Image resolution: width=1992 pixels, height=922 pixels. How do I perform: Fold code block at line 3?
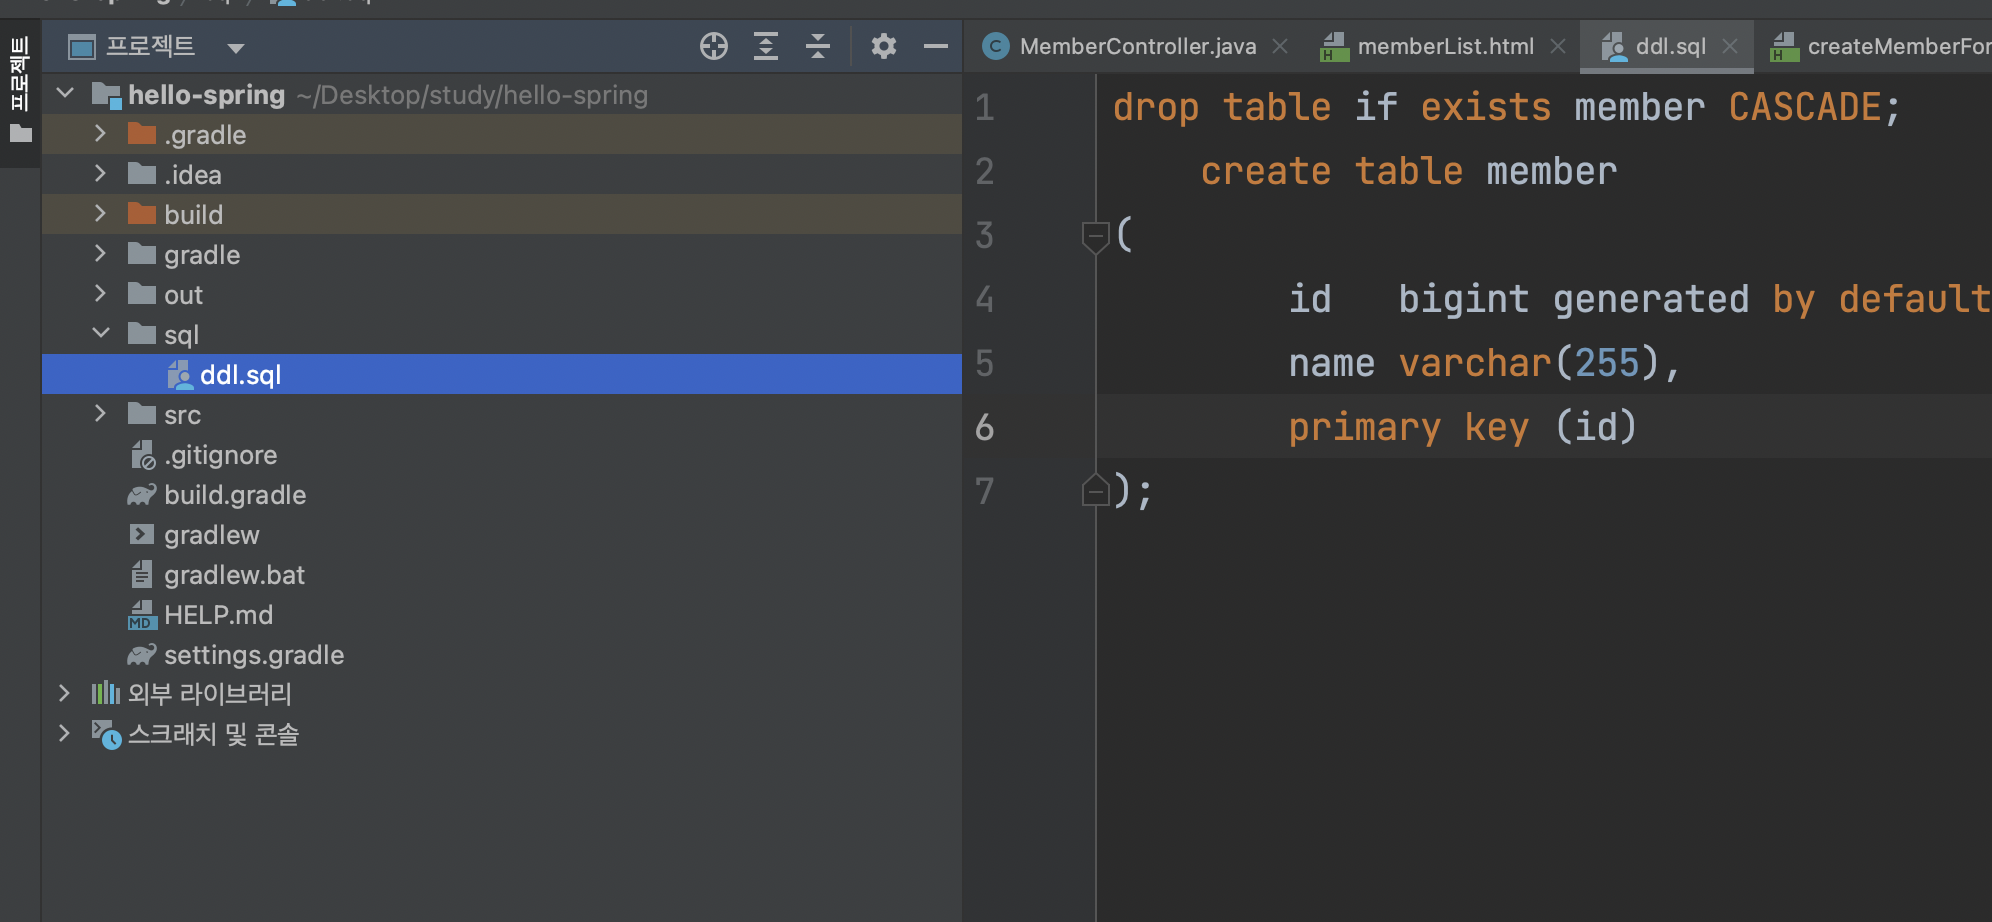tap(1096, 236)
